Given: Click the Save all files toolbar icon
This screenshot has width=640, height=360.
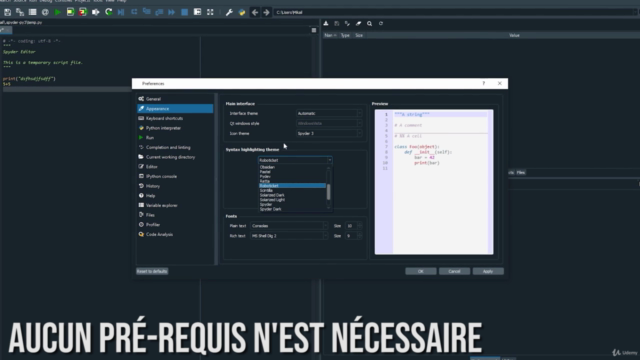Looking at the screenshot, I should pos(20,13).
